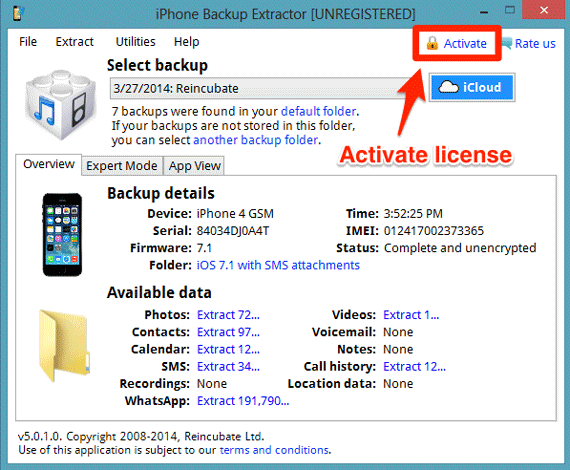
Task: Close the iPhone Backup Extractor window
Action: [x=544, y=10]
